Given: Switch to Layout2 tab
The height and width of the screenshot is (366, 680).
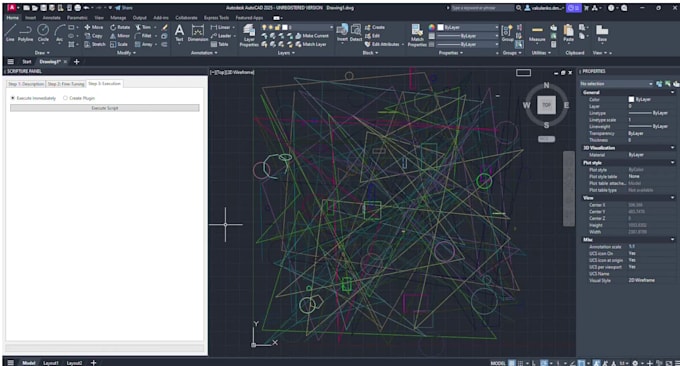Looking at the screenshot, I should coord(74,363).
